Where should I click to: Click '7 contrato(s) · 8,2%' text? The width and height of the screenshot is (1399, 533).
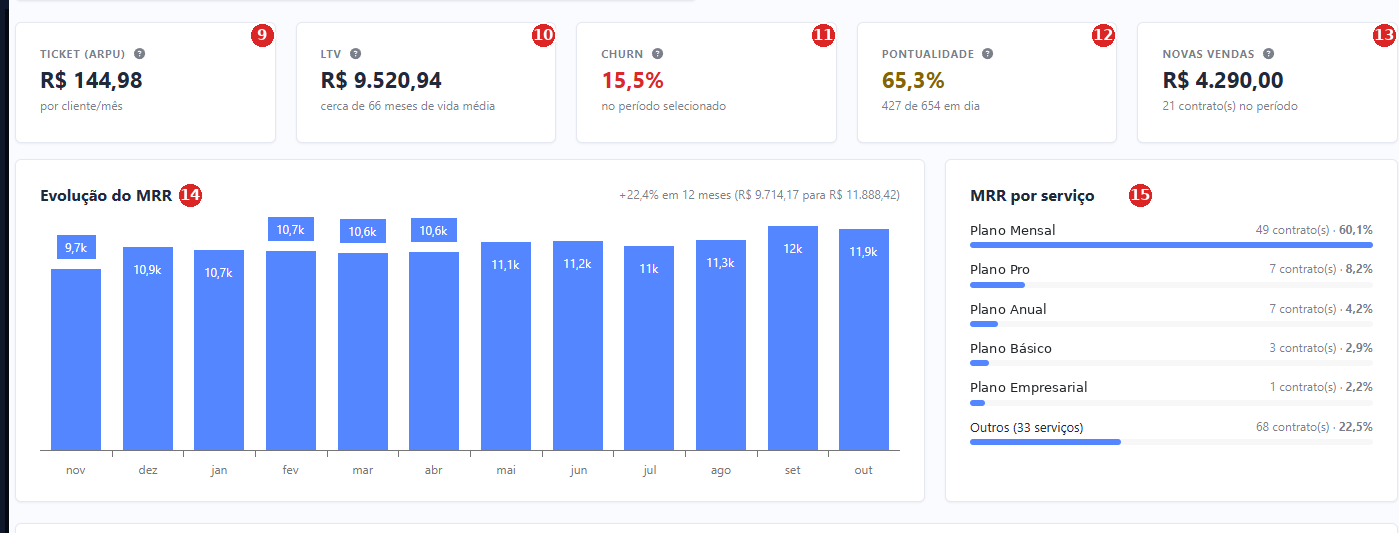coord(1321,270)
